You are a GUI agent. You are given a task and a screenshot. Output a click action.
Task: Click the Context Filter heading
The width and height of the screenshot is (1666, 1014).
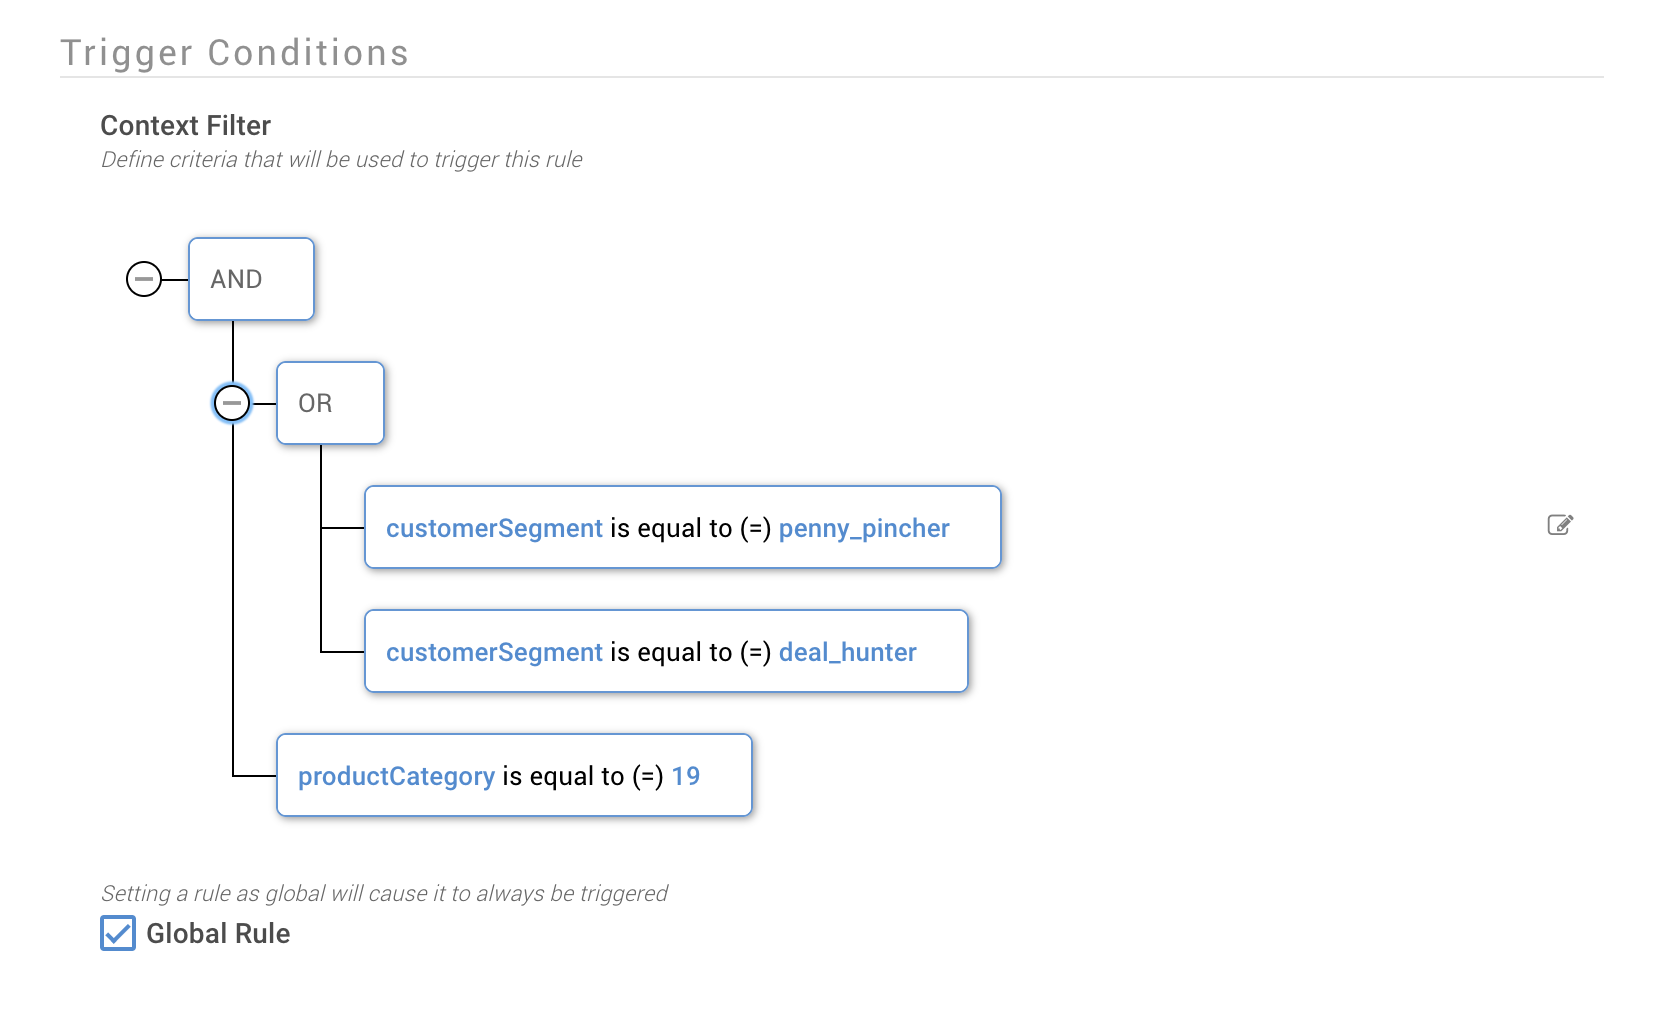pyautogui.click(x=186, y=126)
